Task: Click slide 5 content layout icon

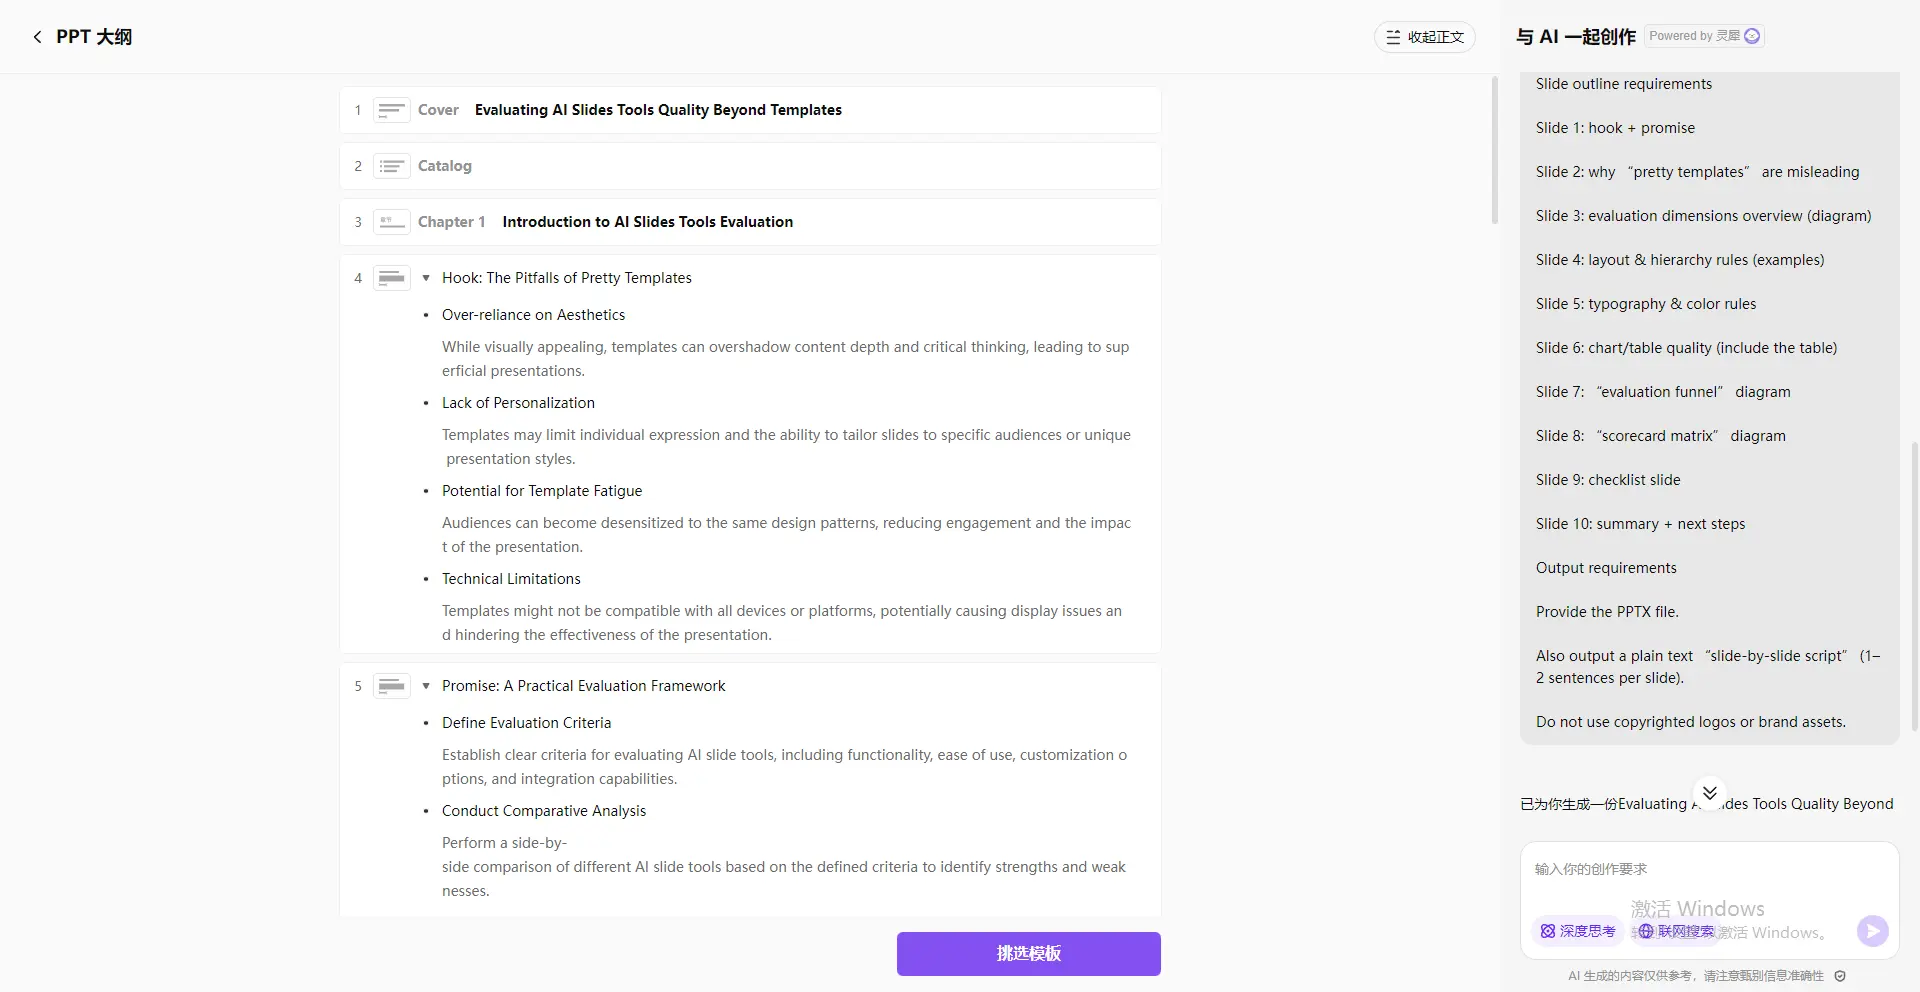Action: click(392, 686)
